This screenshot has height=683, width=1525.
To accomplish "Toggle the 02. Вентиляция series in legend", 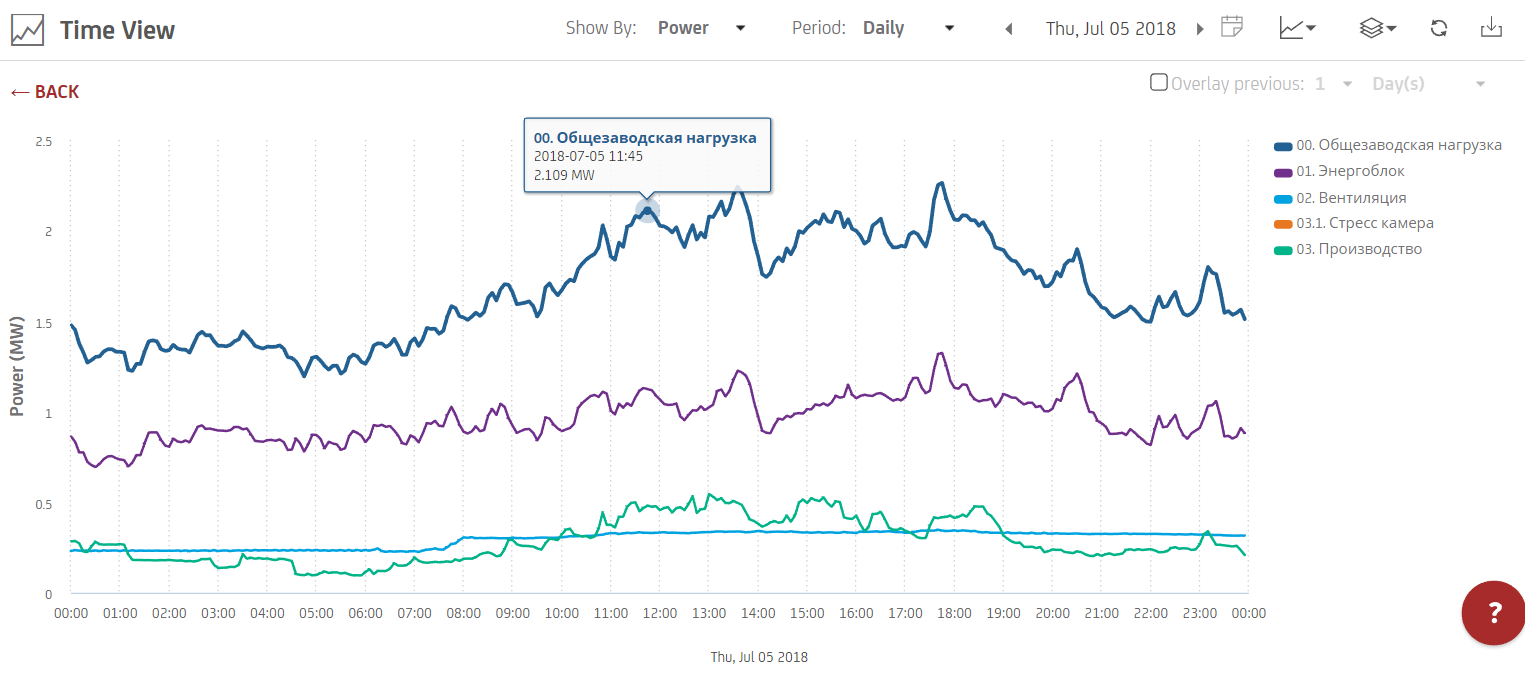I will 1350,198.
